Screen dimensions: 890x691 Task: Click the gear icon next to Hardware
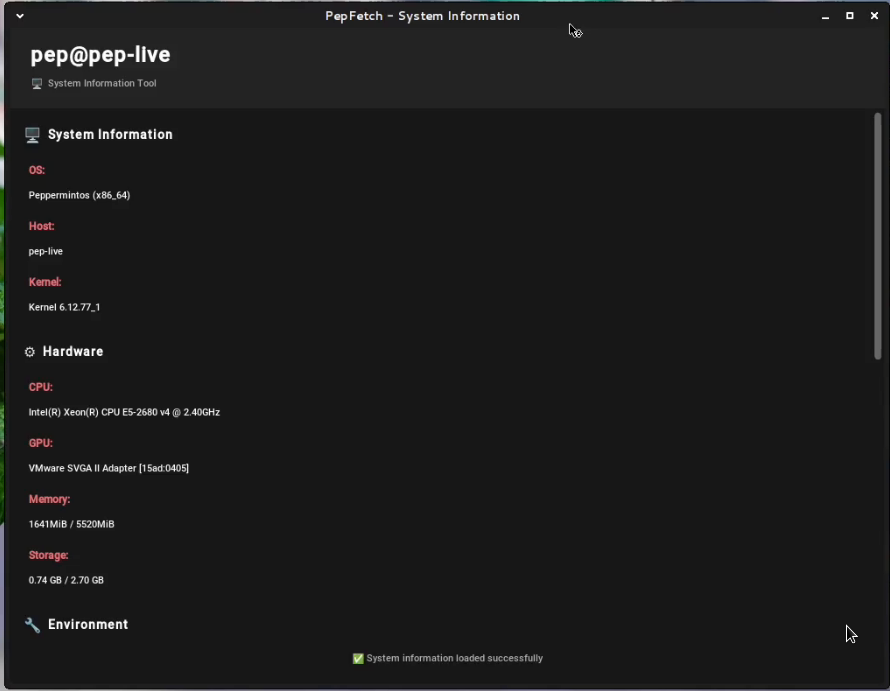tap(30, 352)
